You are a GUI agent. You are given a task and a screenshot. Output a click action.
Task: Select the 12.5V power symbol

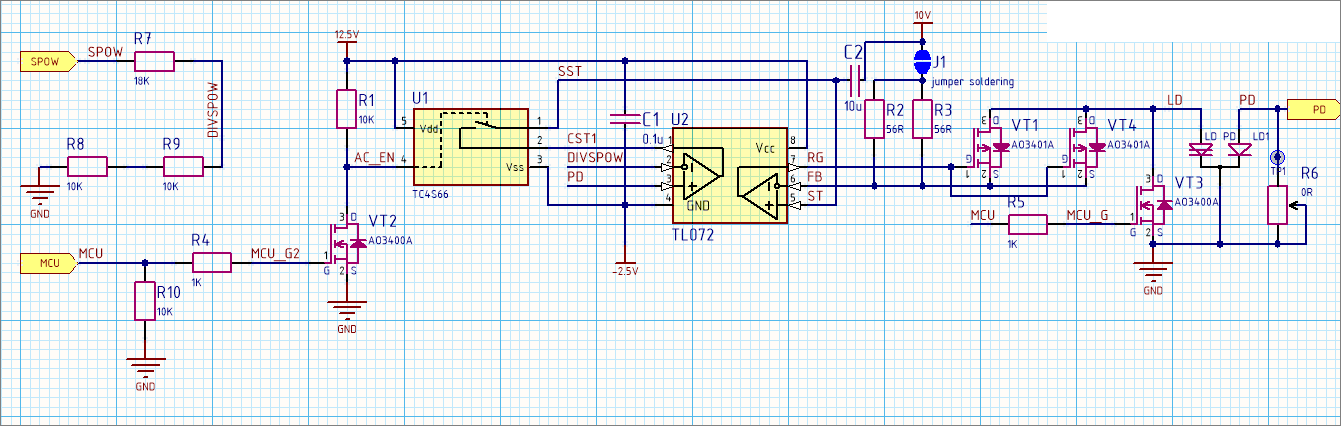346,36
